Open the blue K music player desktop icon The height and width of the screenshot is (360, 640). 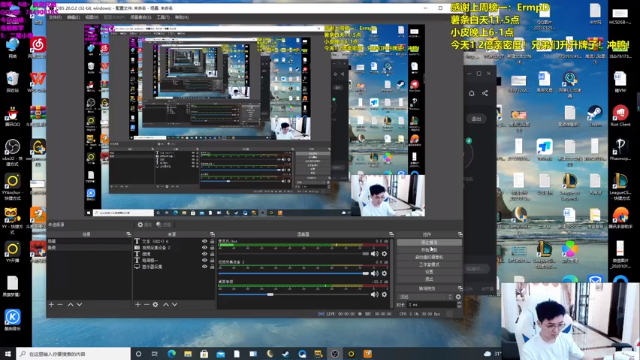click(x=12, y=320)
